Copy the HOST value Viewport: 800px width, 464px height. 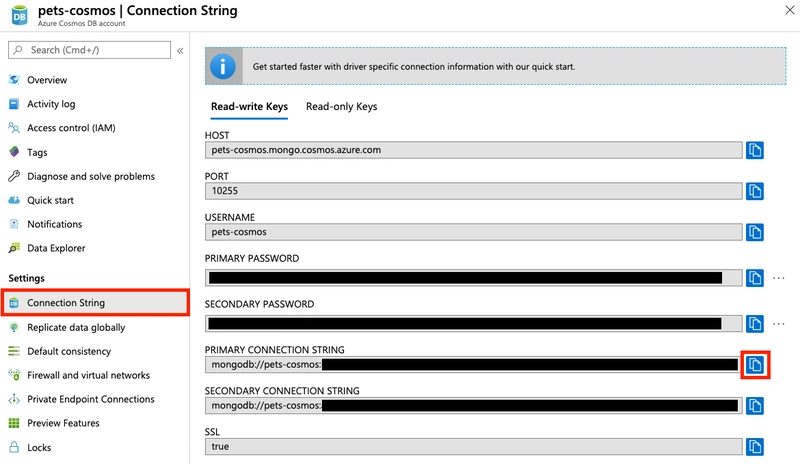(755, 150)
